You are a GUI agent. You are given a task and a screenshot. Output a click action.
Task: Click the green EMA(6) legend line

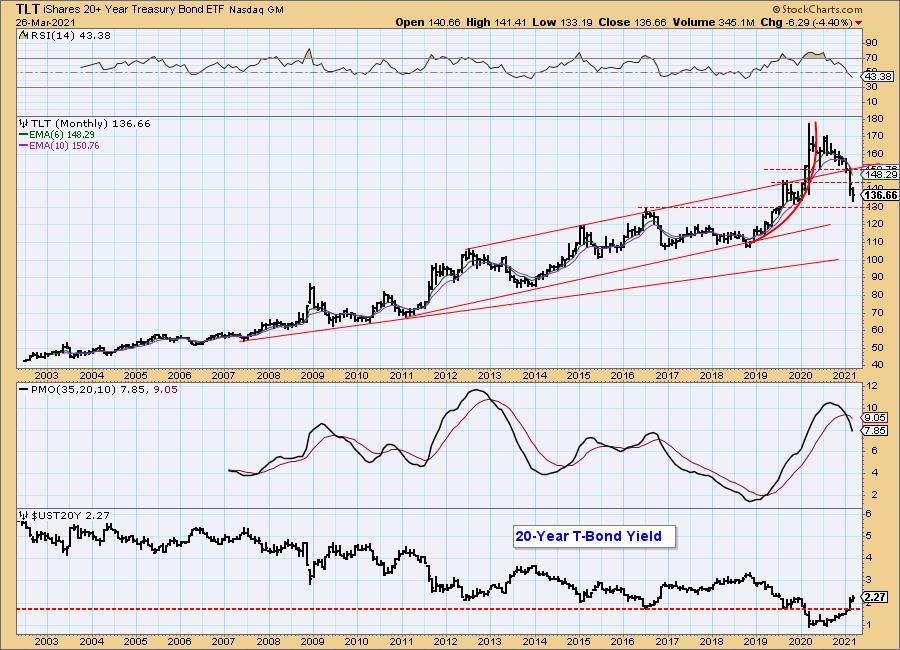[x=24, y=134]
